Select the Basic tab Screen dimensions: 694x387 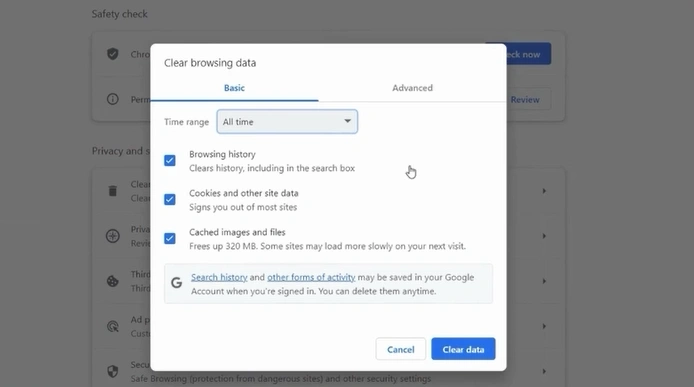click(234, 88)
